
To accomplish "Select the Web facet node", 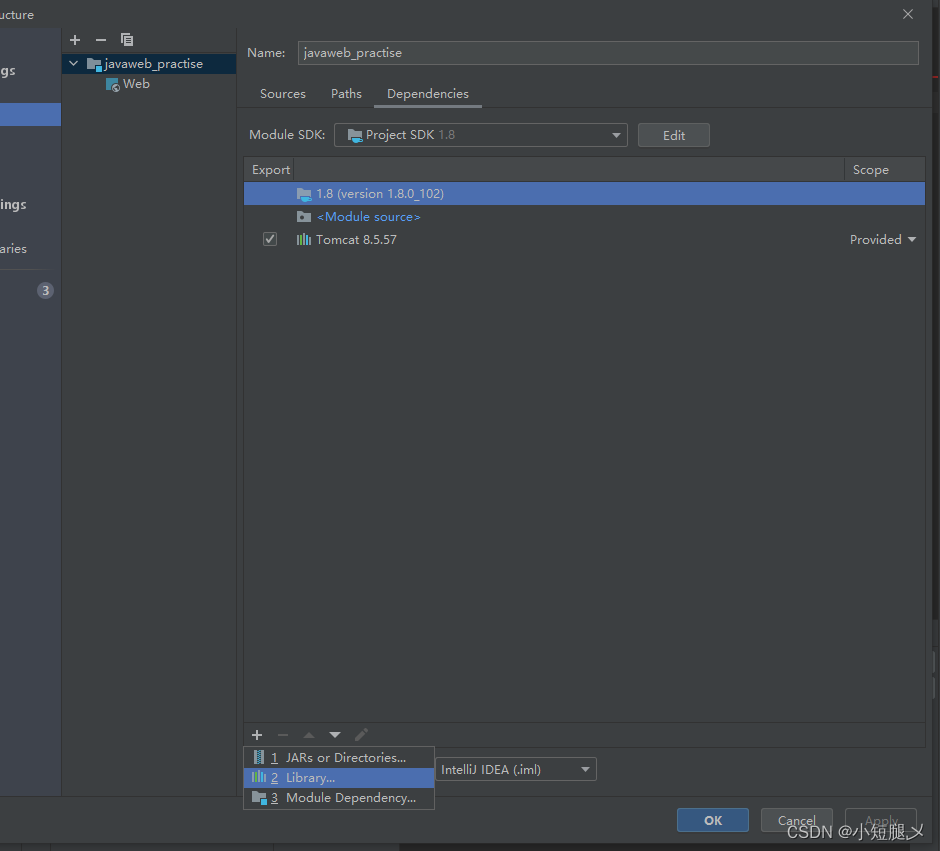I will (136, 84).
